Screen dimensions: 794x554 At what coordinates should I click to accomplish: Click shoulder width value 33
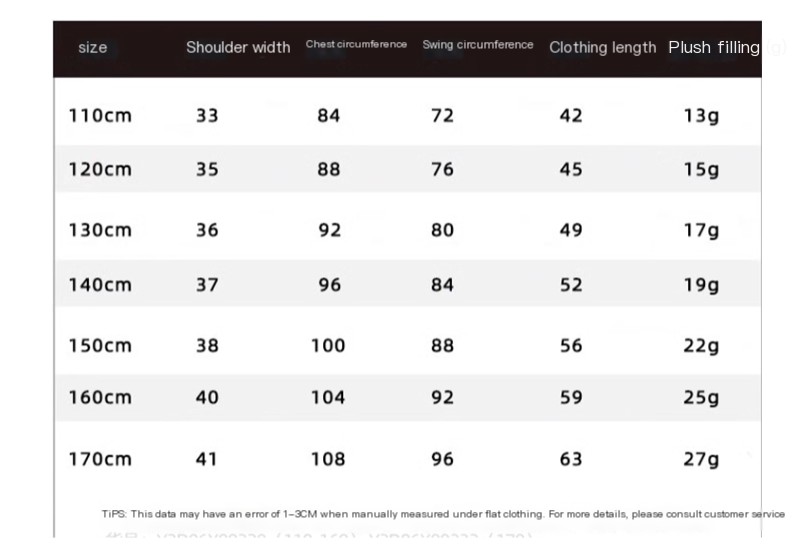(207, 115)
